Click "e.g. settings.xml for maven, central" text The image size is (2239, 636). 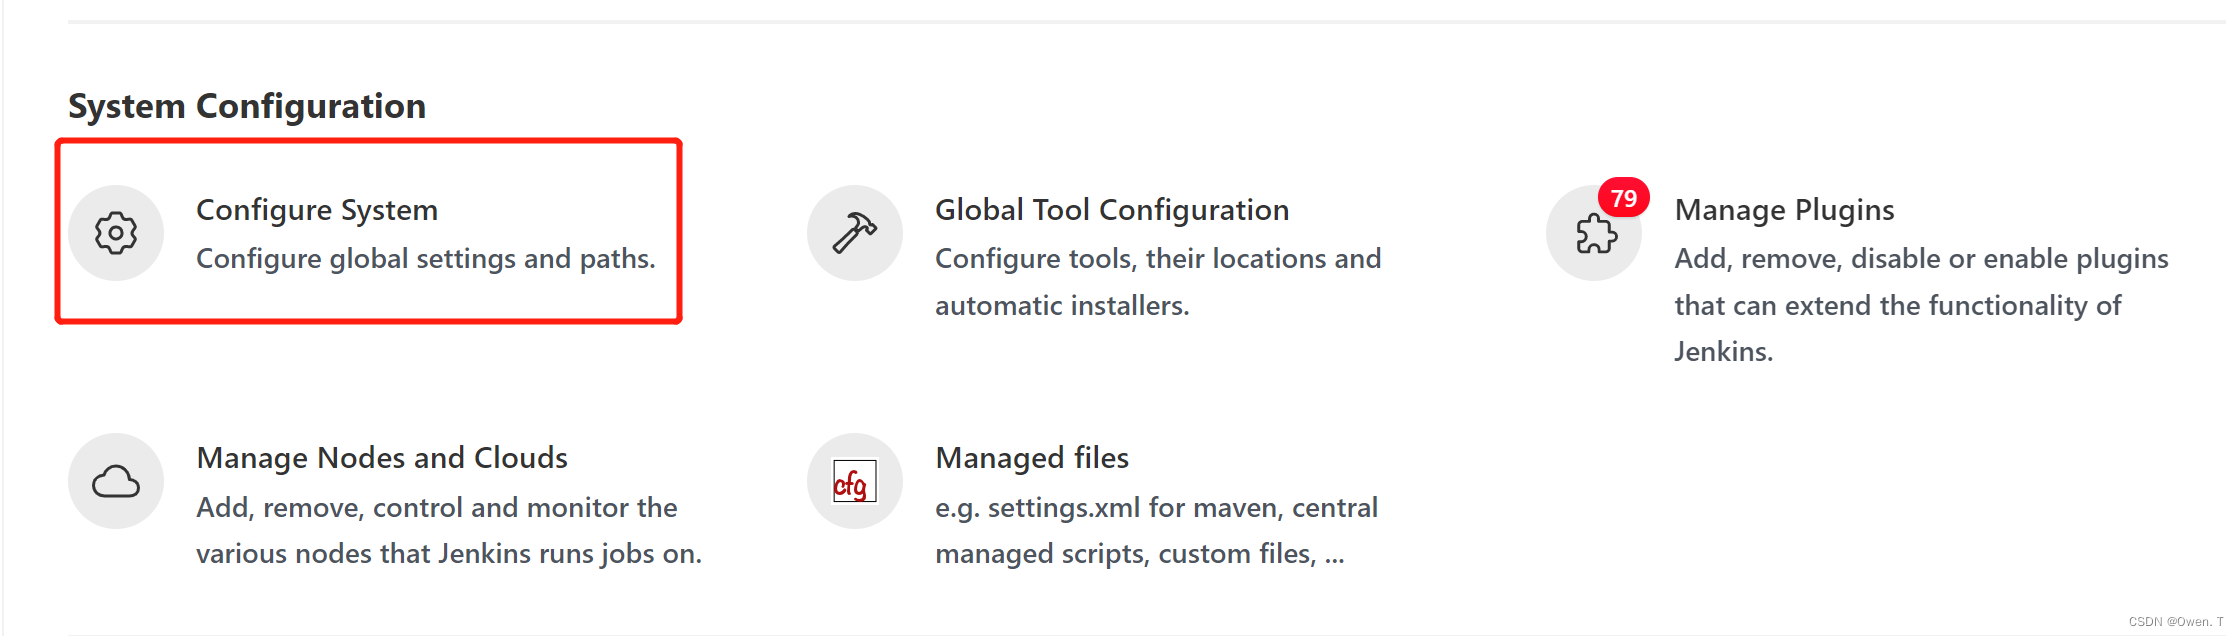click(x=1156, y=508)
